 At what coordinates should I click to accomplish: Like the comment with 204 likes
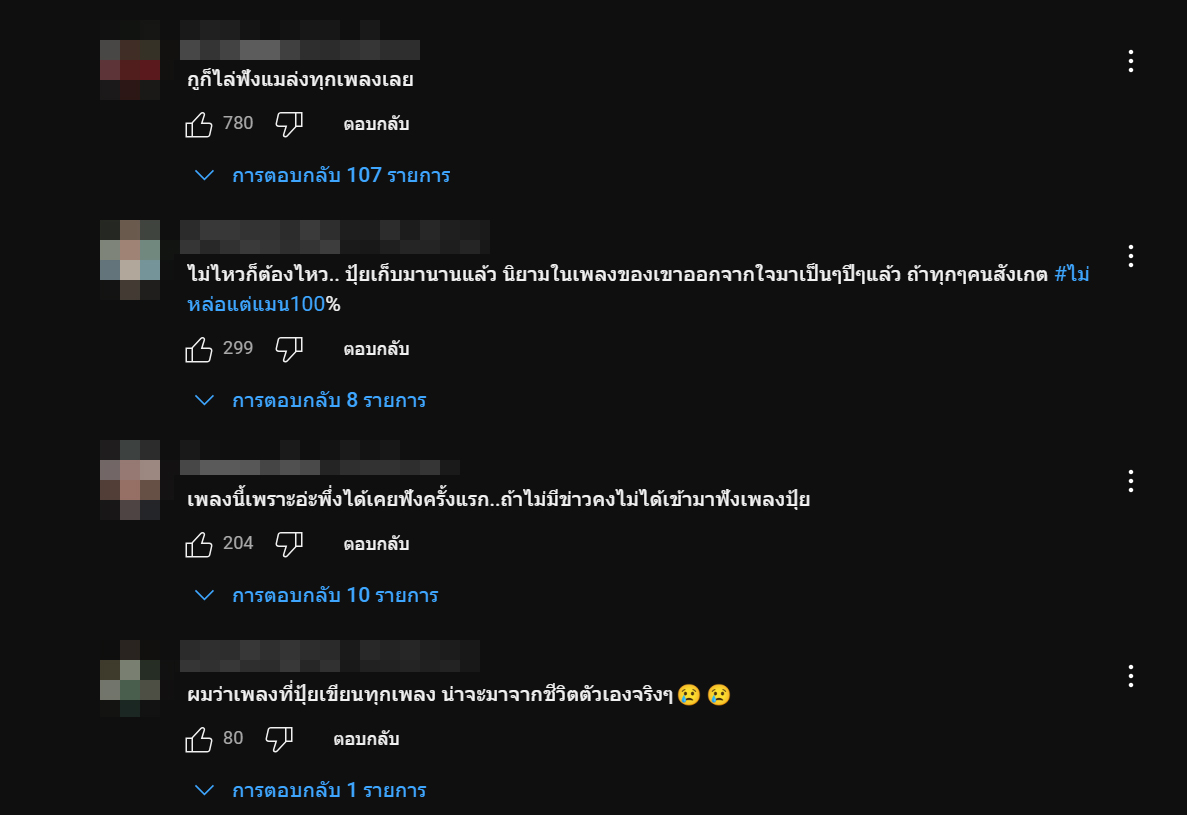(x=199, y=544)
